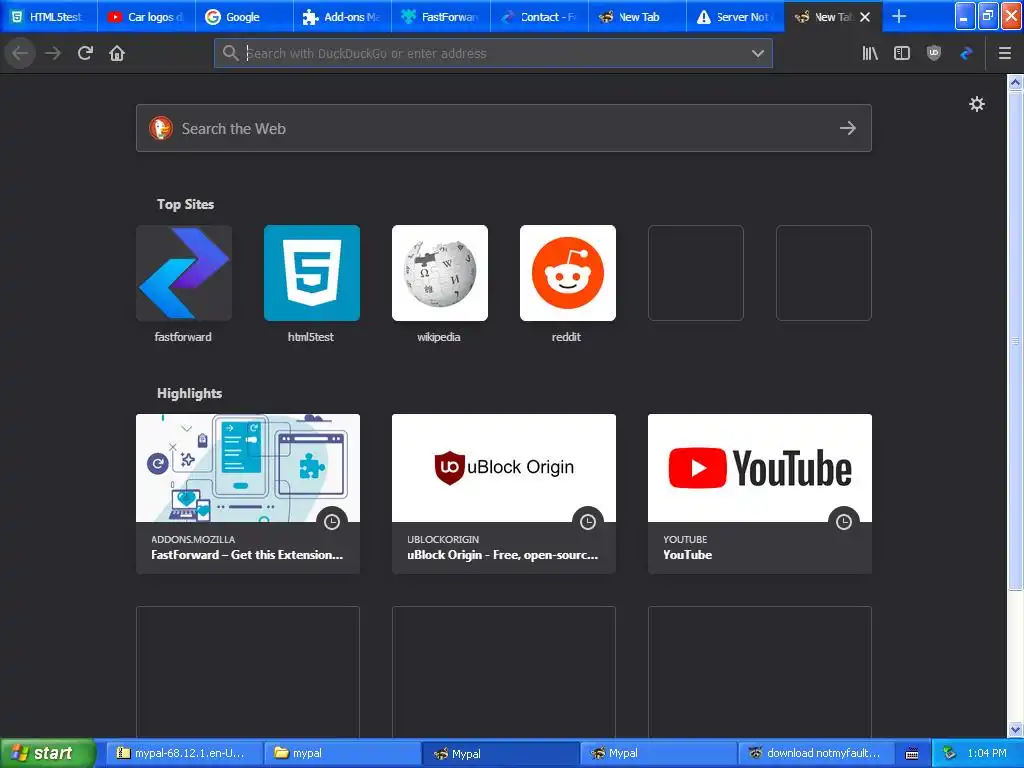Focus the Search the Web field
Screen dimensions: 1024x768
[x=504, y=128]
